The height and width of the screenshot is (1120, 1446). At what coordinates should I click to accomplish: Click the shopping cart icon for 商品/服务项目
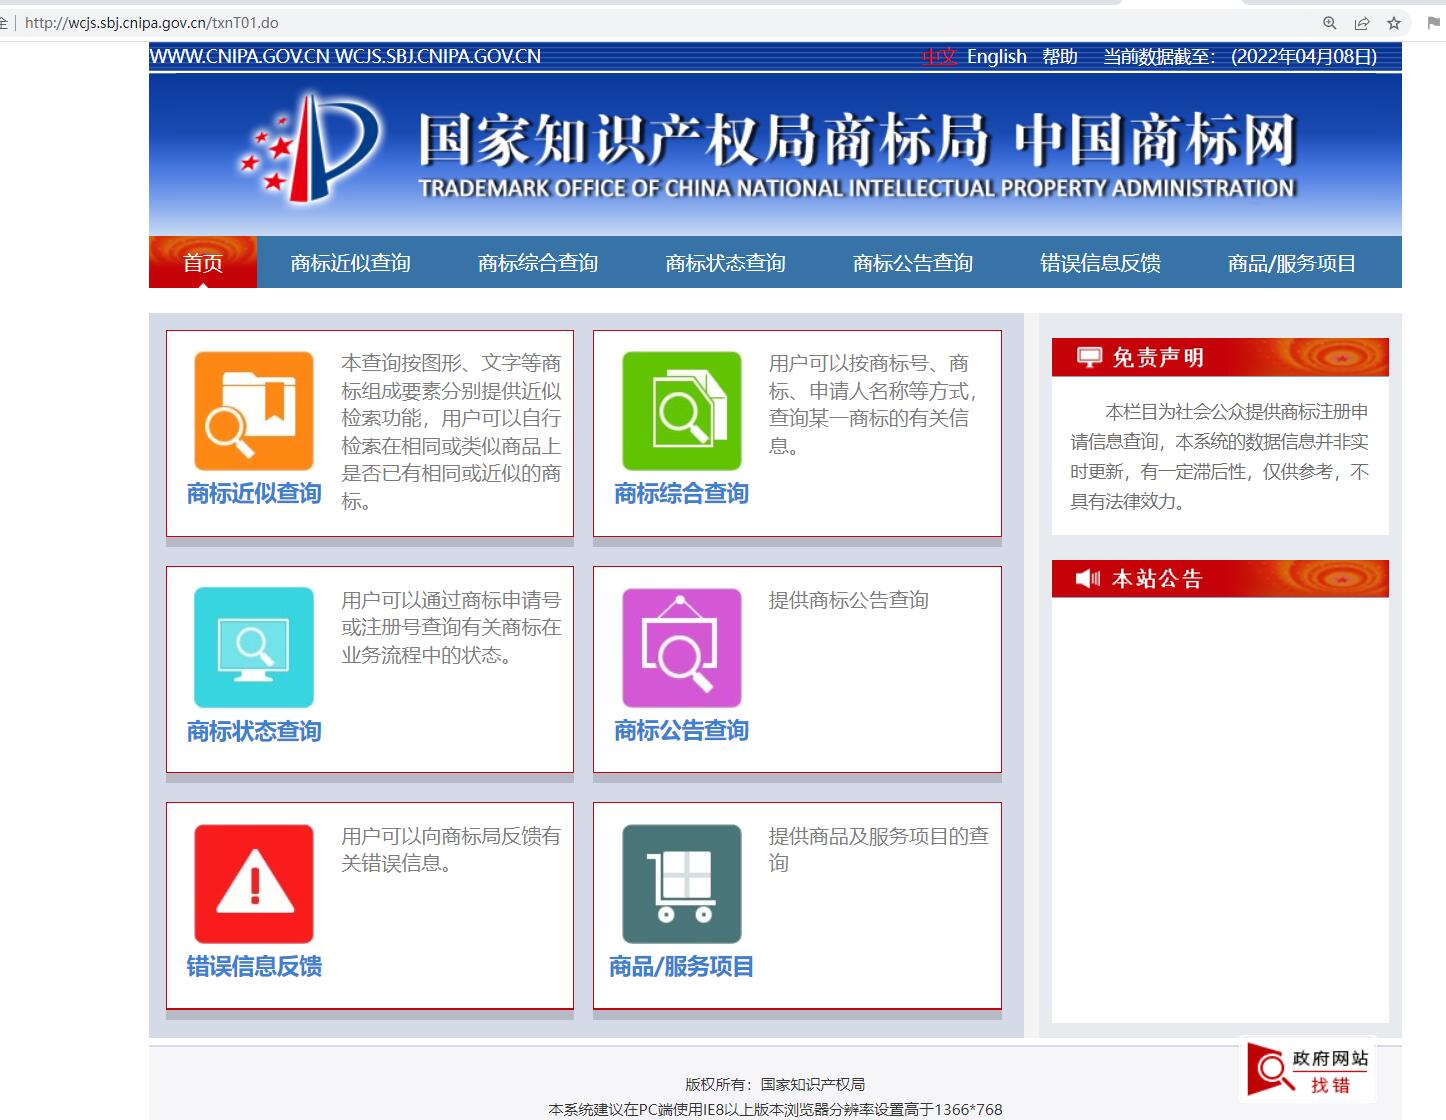click(680, 882)
